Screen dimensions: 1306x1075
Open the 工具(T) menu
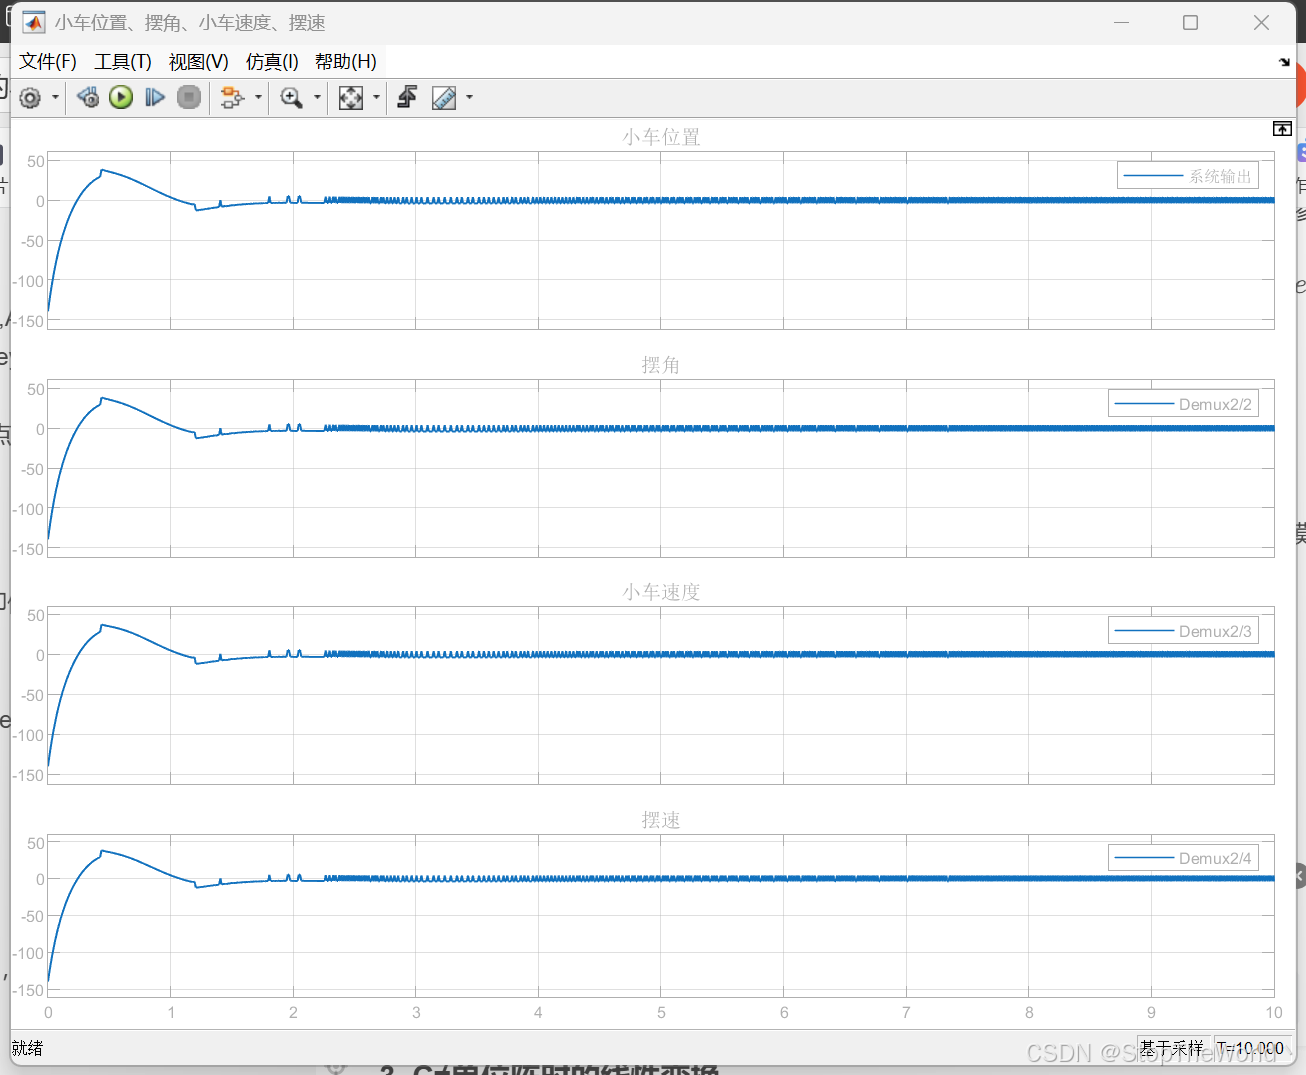[123, 61]
